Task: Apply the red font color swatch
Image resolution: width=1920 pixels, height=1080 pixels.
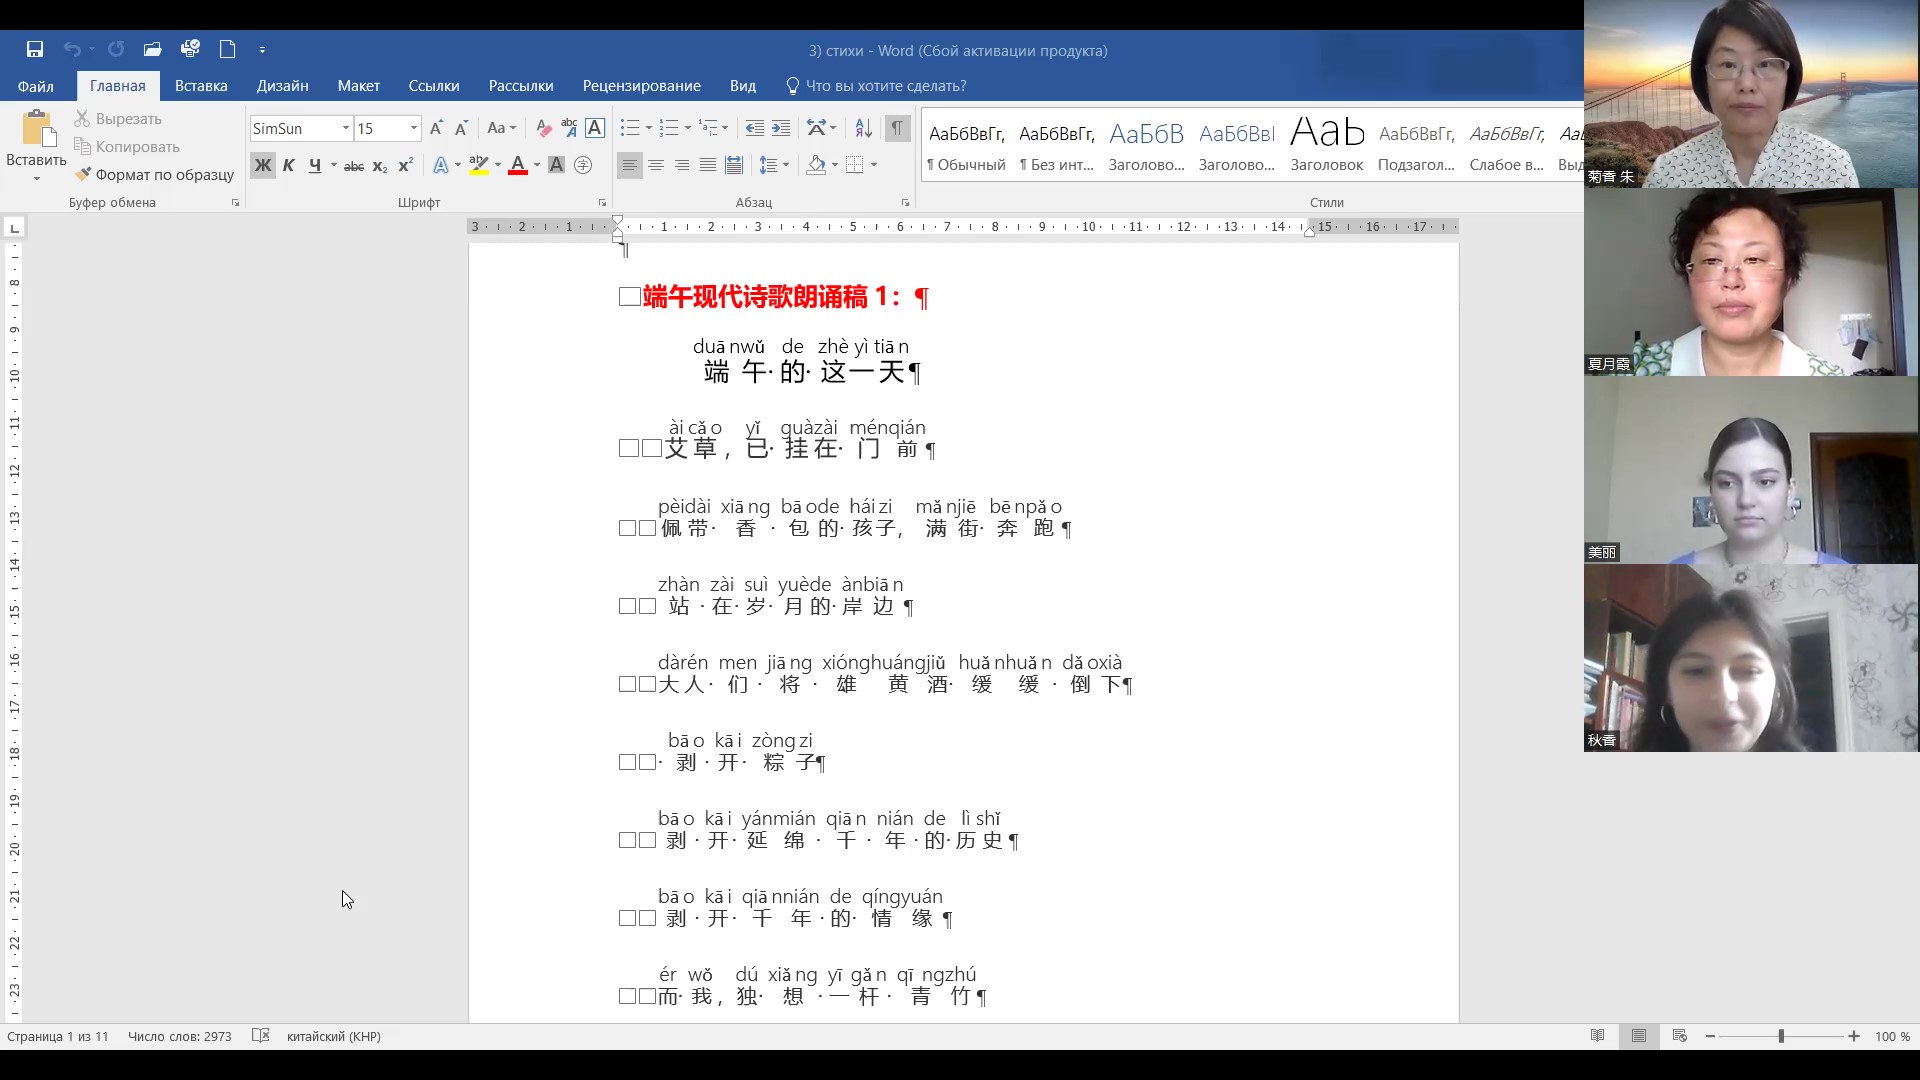Action: click(x=517, y=166)
